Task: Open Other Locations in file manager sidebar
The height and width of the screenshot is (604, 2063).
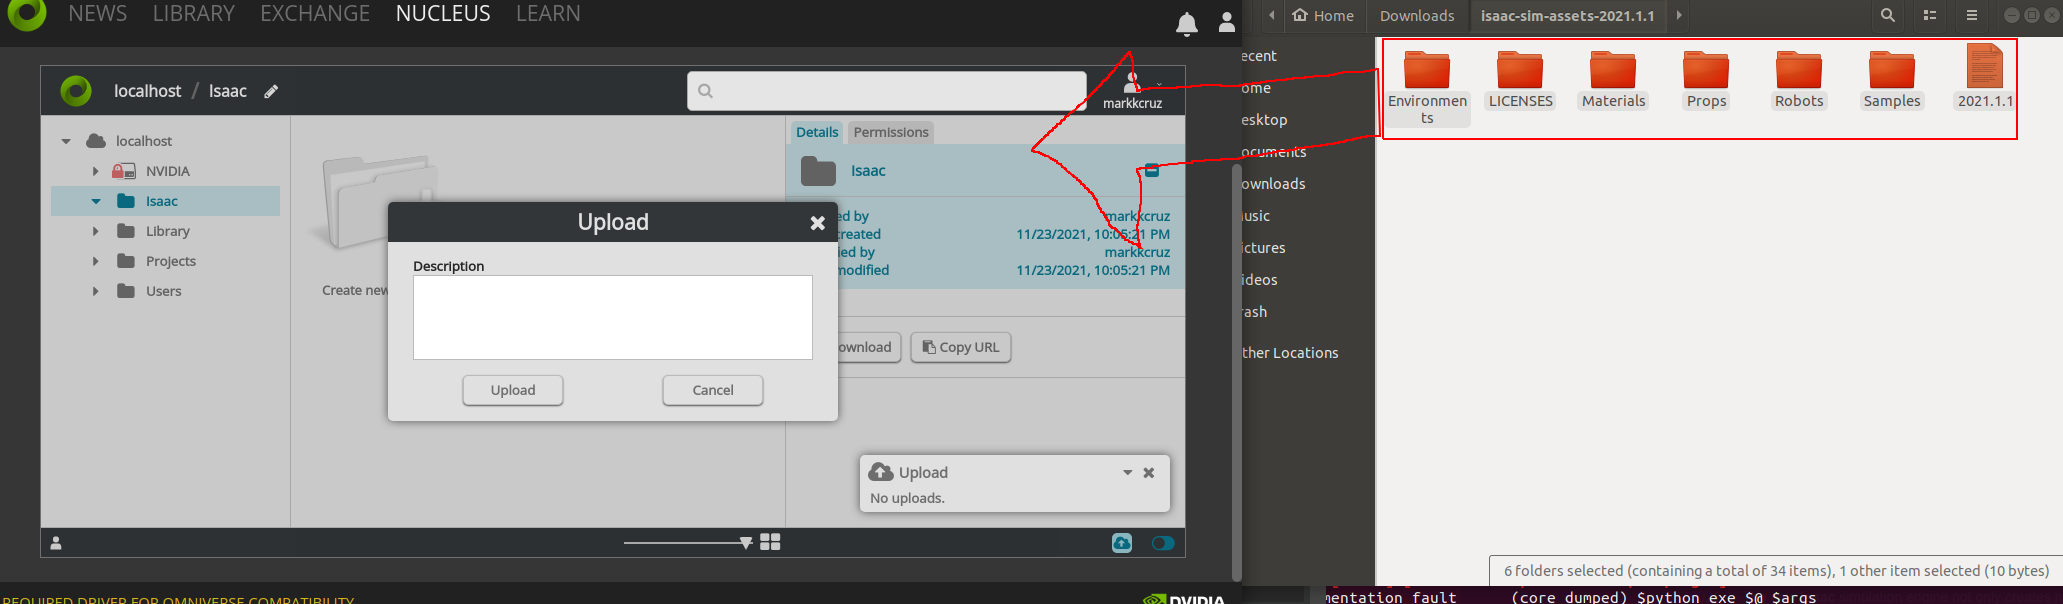Action: (1289, 353)
